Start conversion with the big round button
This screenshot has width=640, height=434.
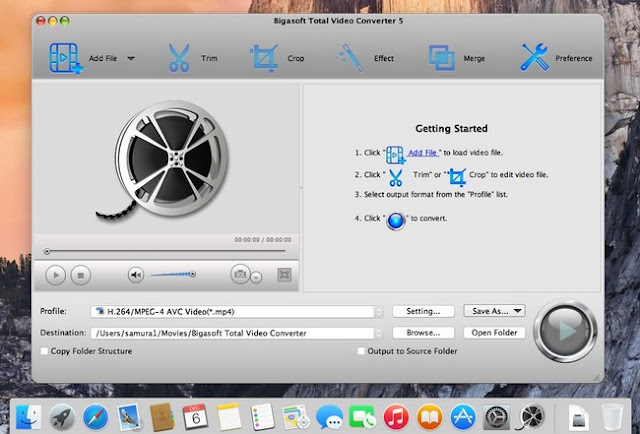tap(565, 331)
